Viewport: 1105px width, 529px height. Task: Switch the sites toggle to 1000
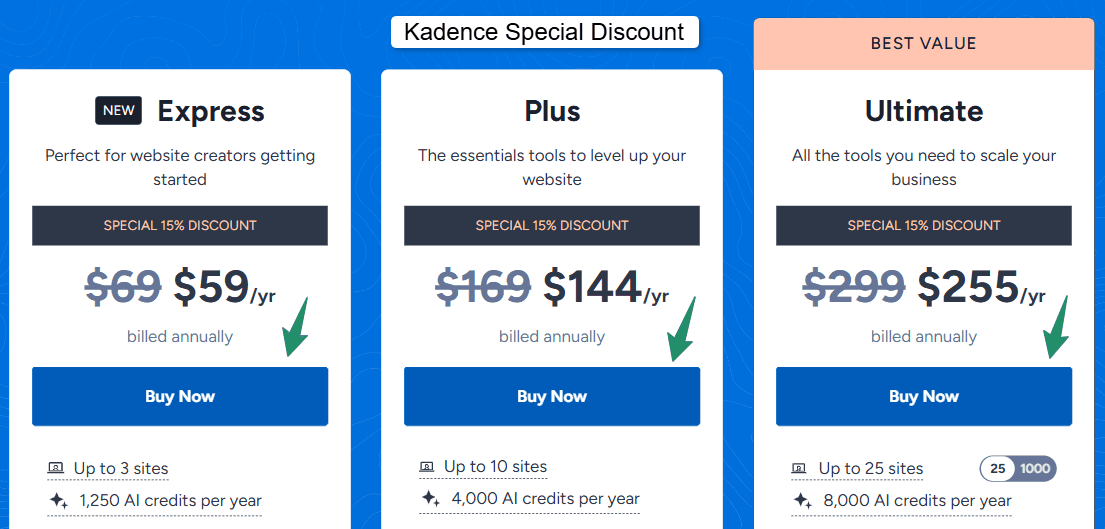[x=1035, y=469]
